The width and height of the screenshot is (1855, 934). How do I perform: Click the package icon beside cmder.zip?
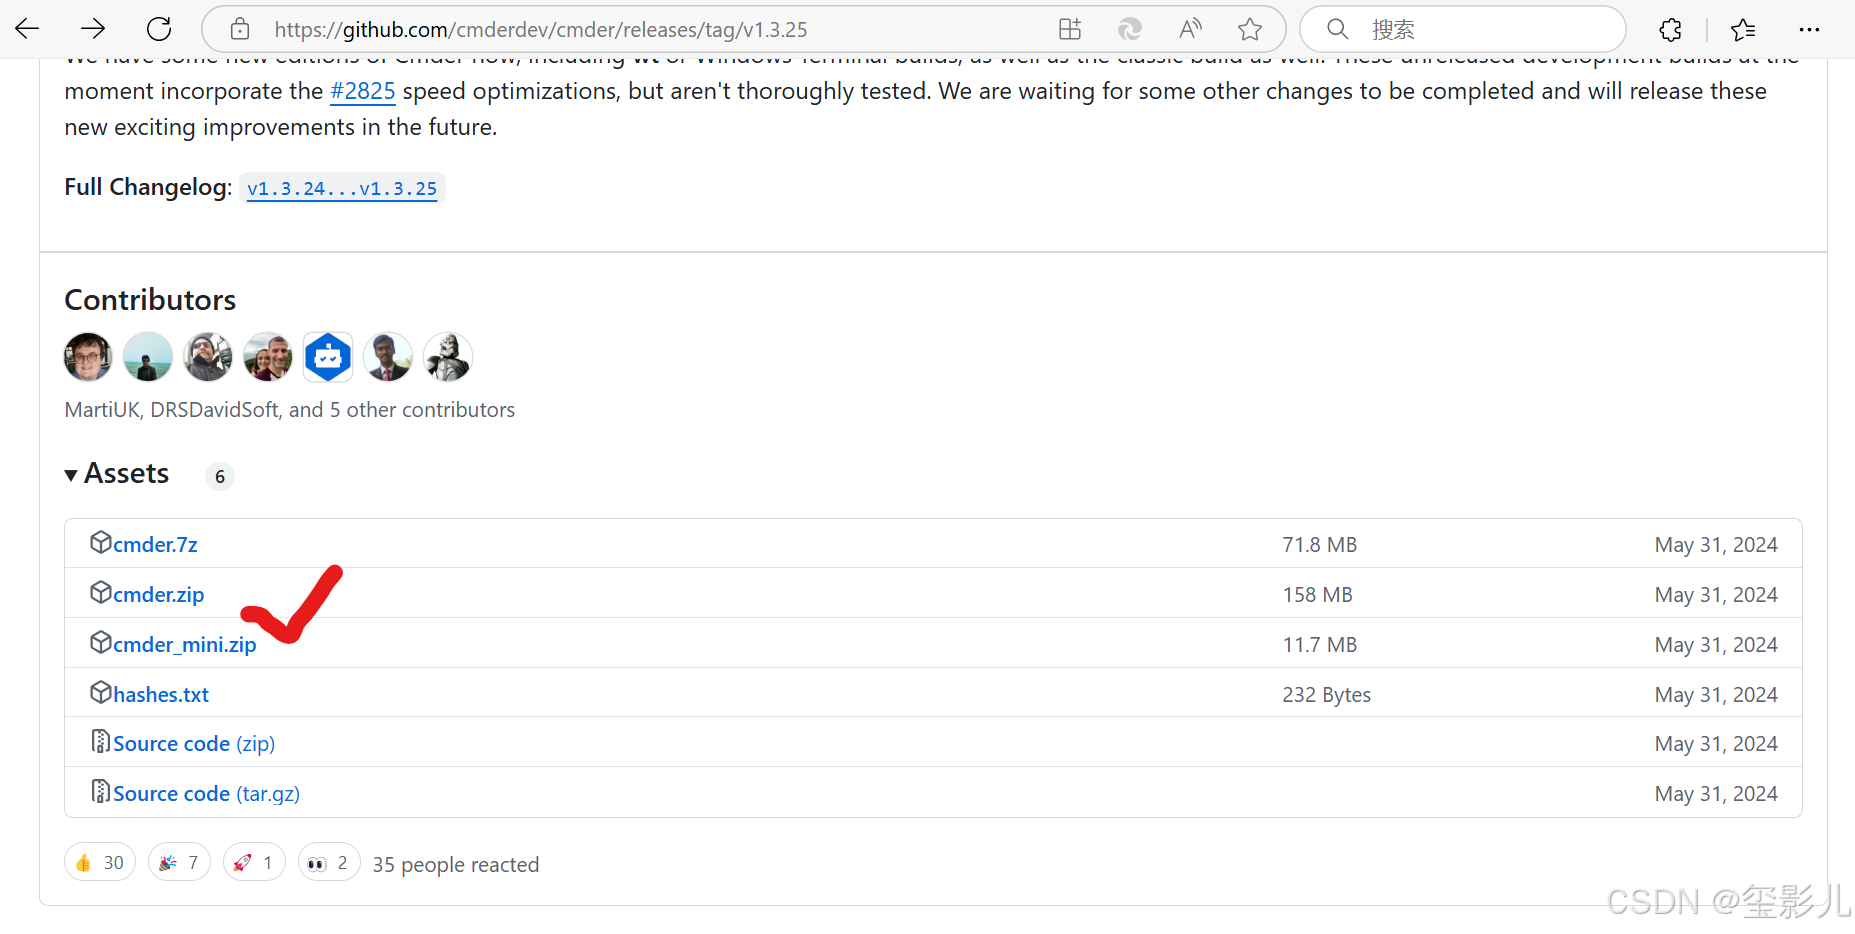coord(100,592)
